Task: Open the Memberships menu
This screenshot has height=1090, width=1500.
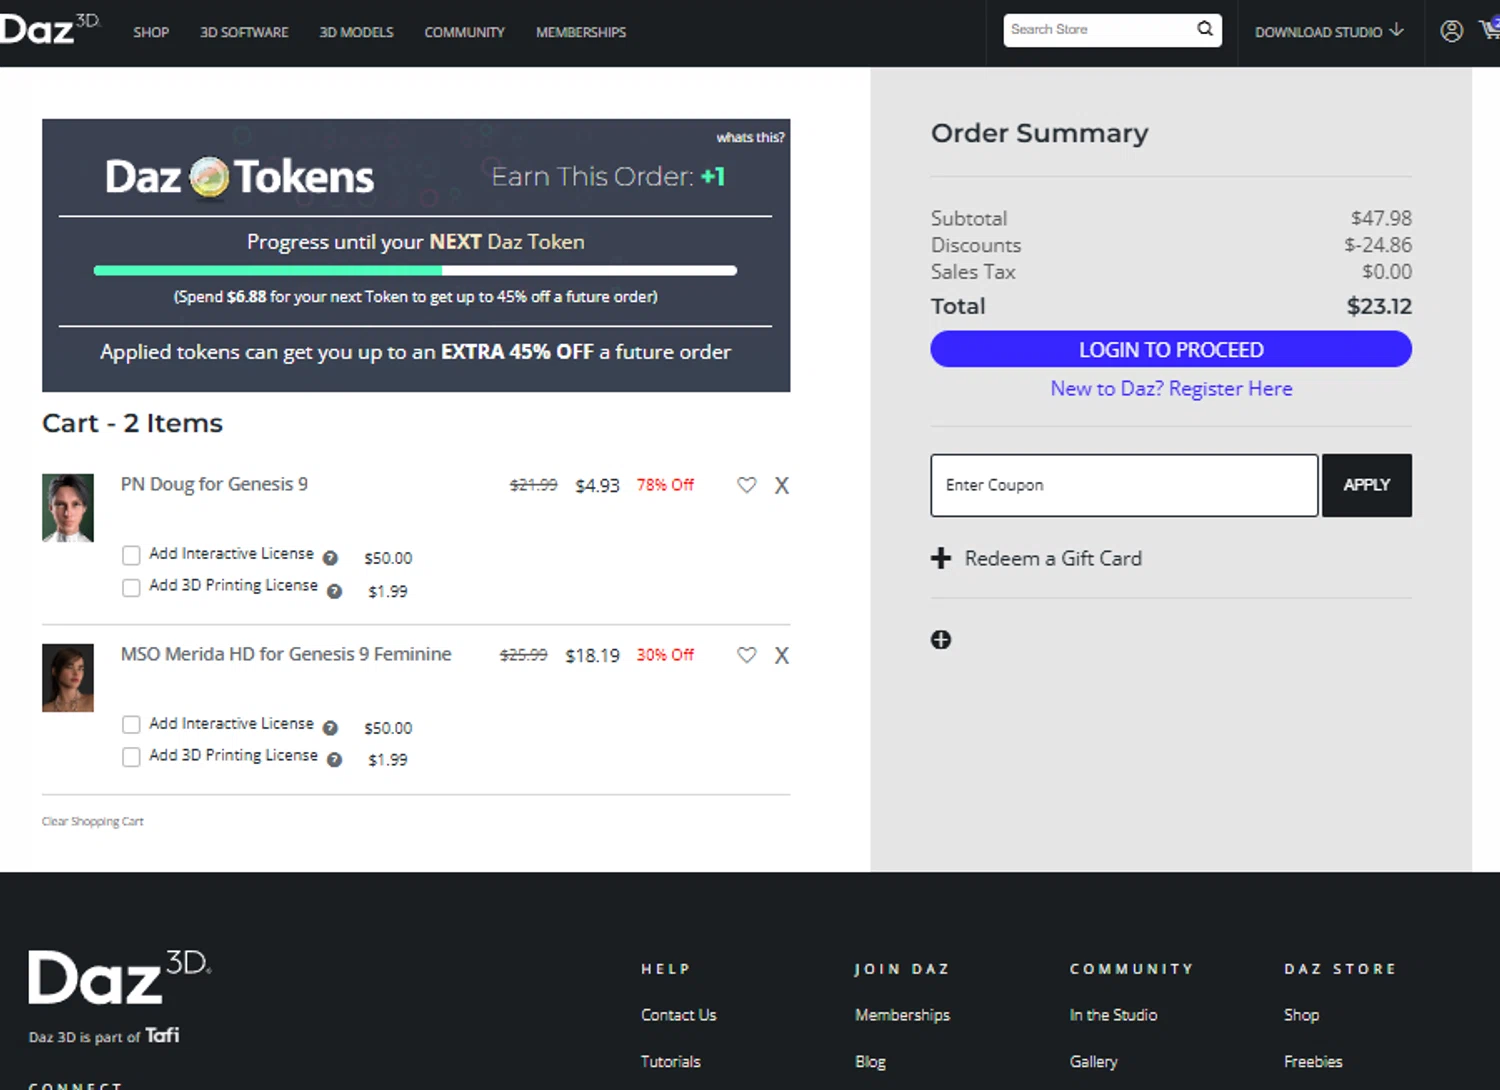Action: click(581, 32)
